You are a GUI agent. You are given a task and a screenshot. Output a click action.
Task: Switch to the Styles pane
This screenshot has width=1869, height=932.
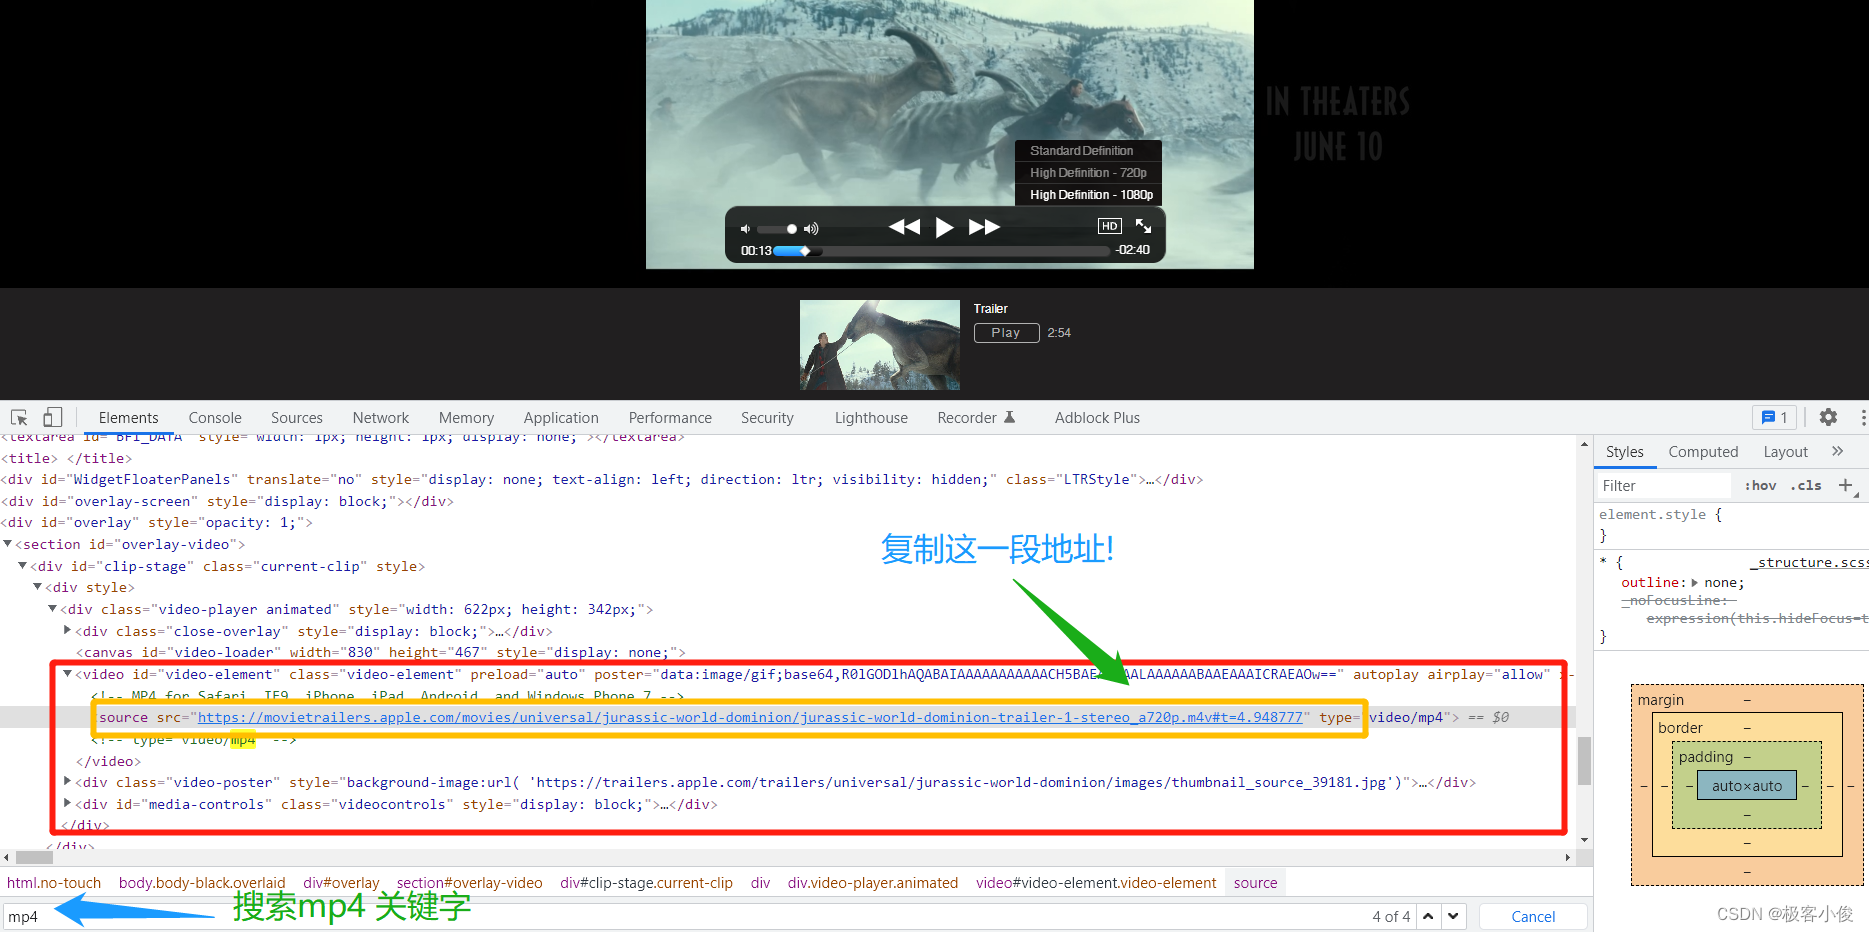[x=1624, y=452]
